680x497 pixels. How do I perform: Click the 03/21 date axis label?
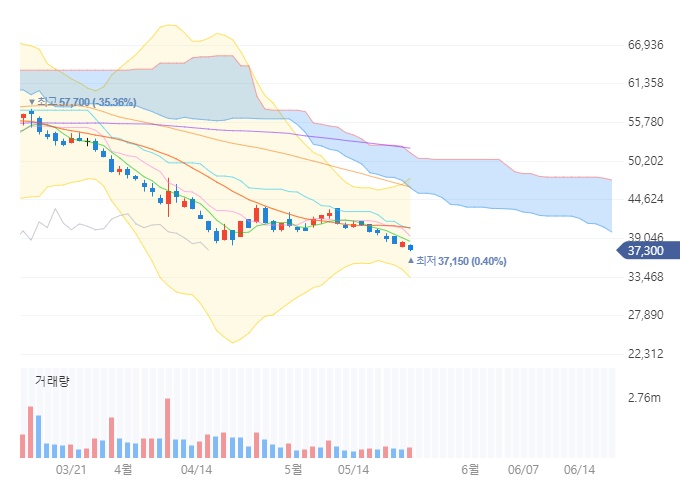[71, 470]
